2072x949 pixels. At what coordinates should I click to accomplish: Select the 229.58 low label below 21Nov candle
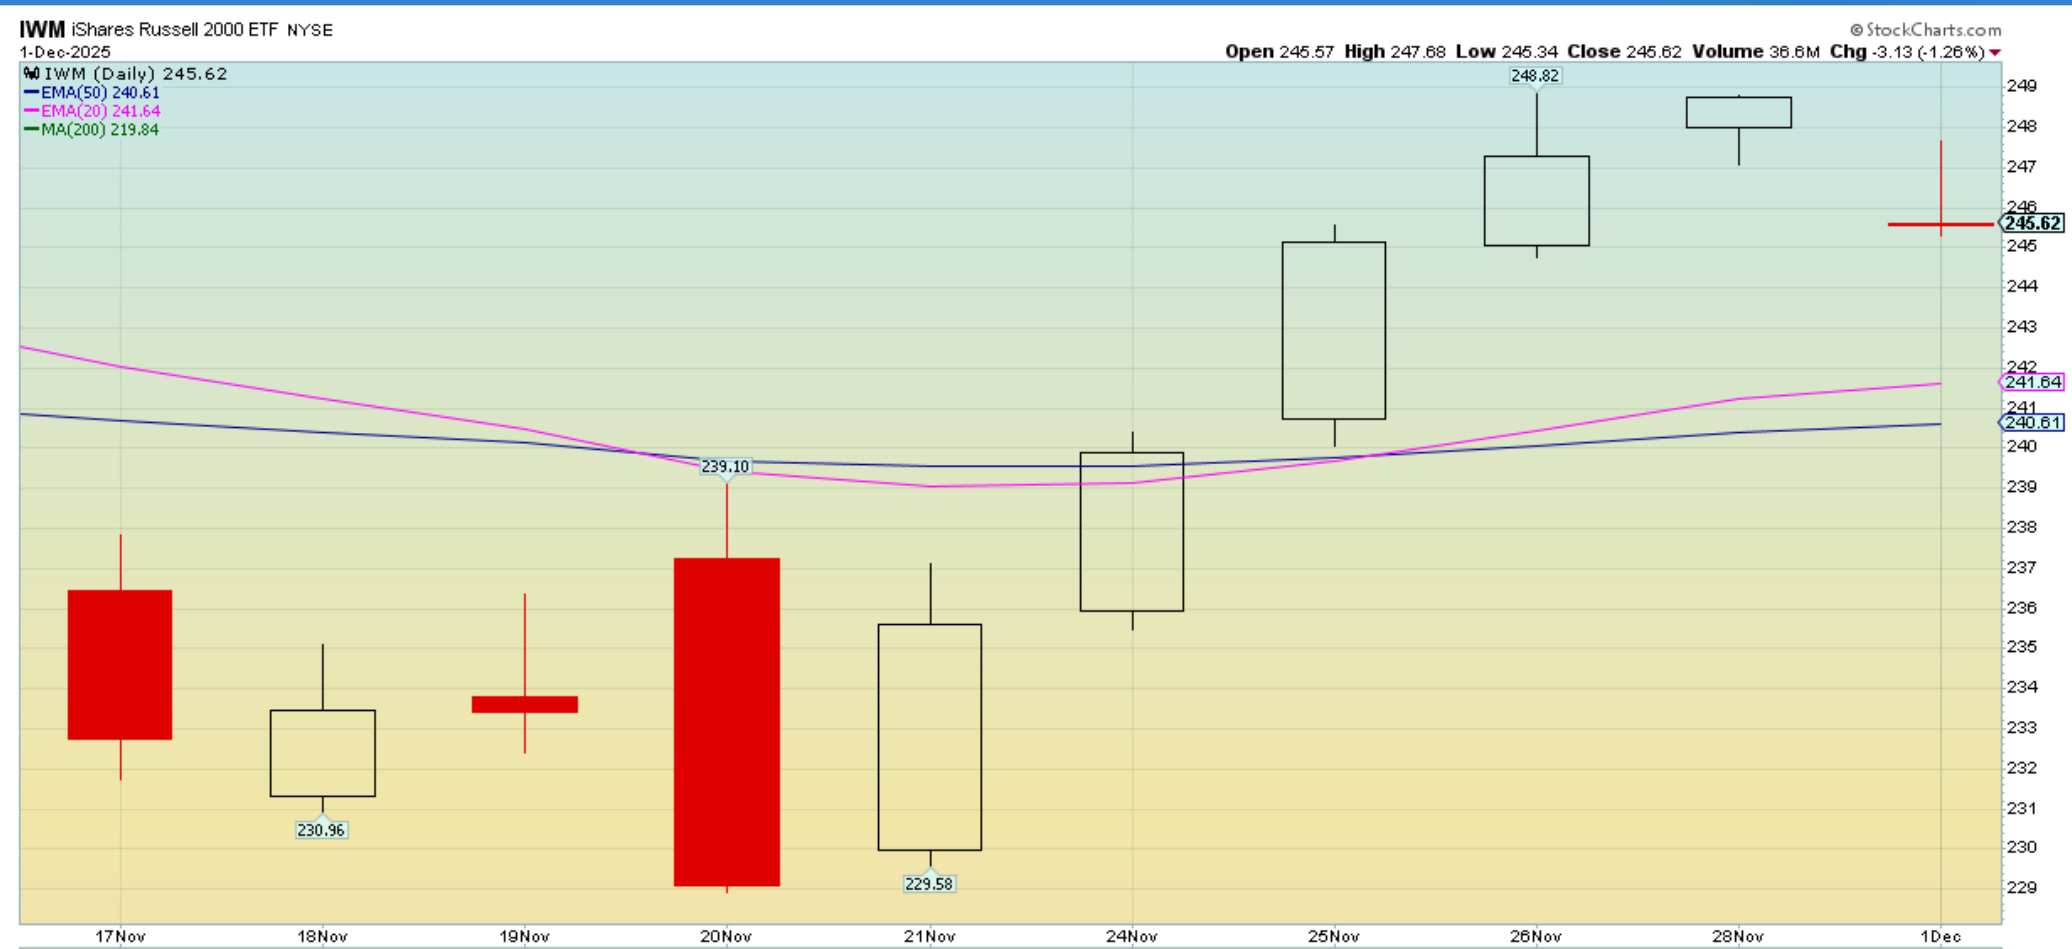(928, 883)
